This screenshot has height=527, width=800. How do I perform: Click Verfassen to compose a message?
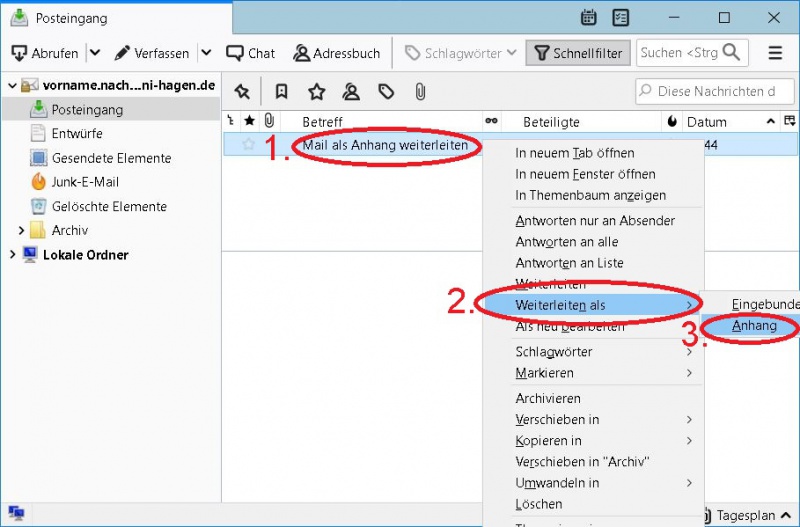coord(152,53)
